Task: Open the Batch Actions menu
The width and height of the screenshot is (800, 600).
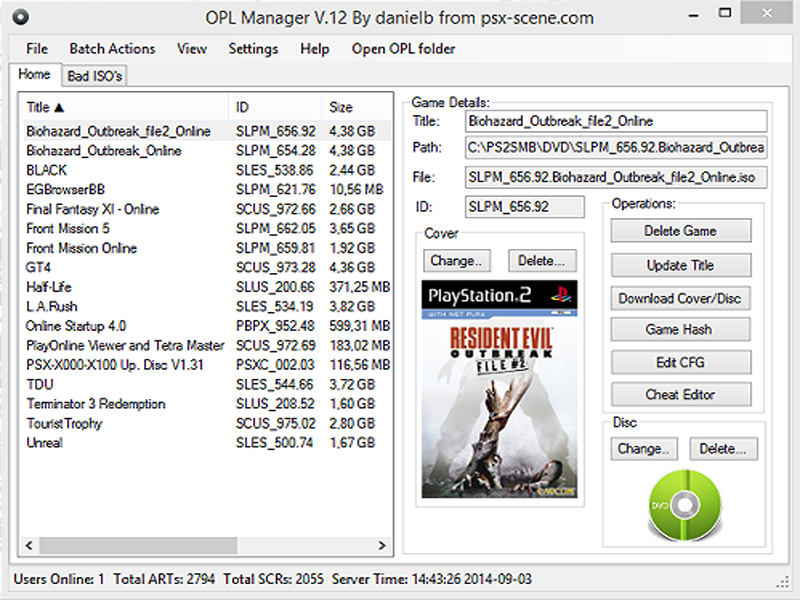Action: 112,48
